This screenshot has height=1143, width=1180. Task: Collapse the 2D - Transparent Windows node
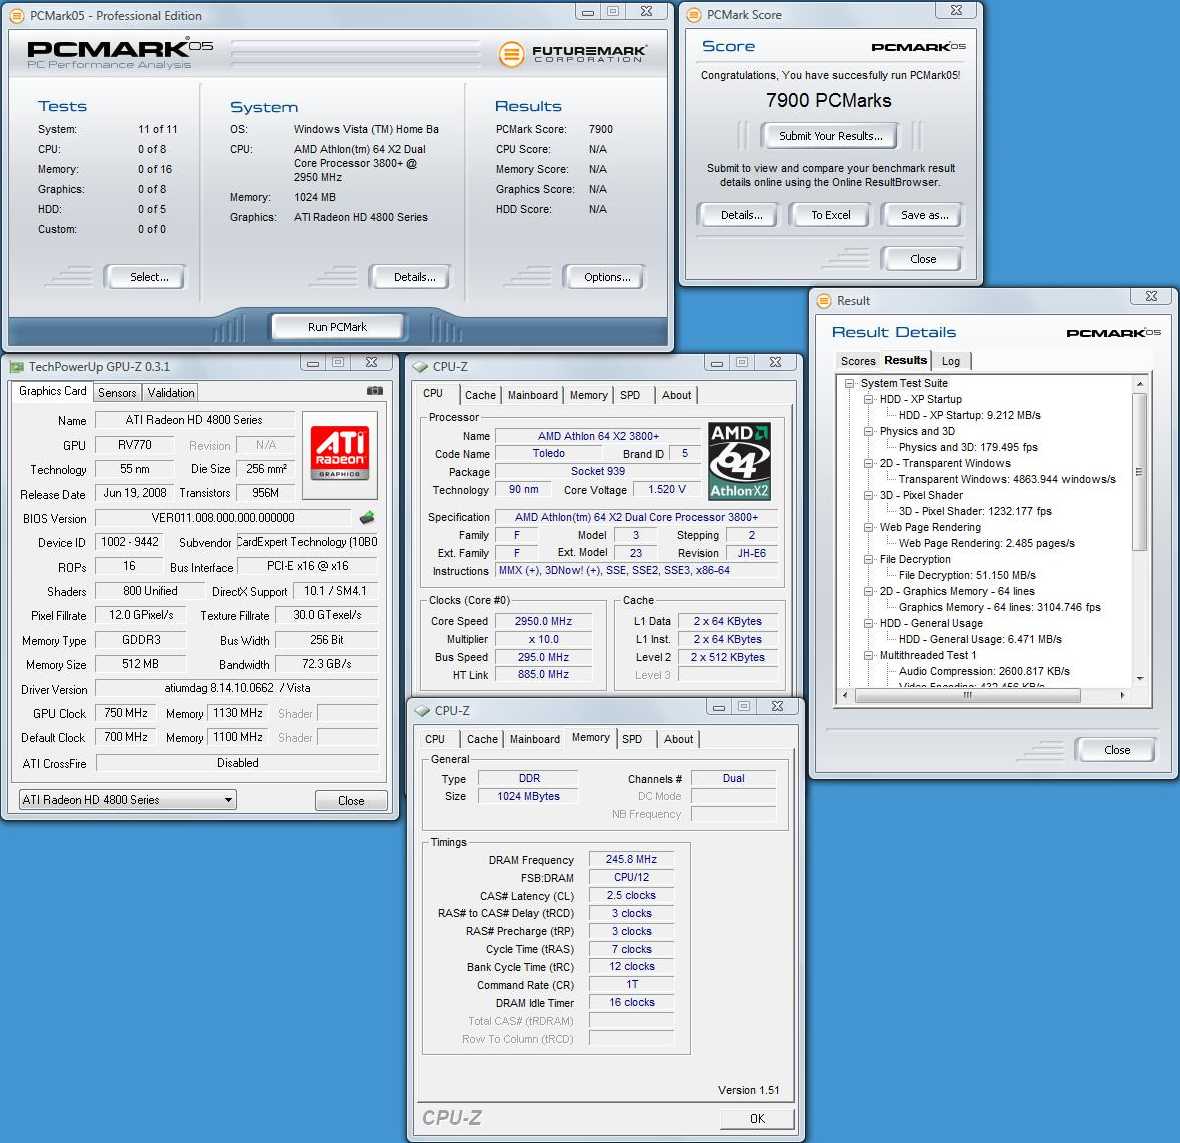point(868,464)
